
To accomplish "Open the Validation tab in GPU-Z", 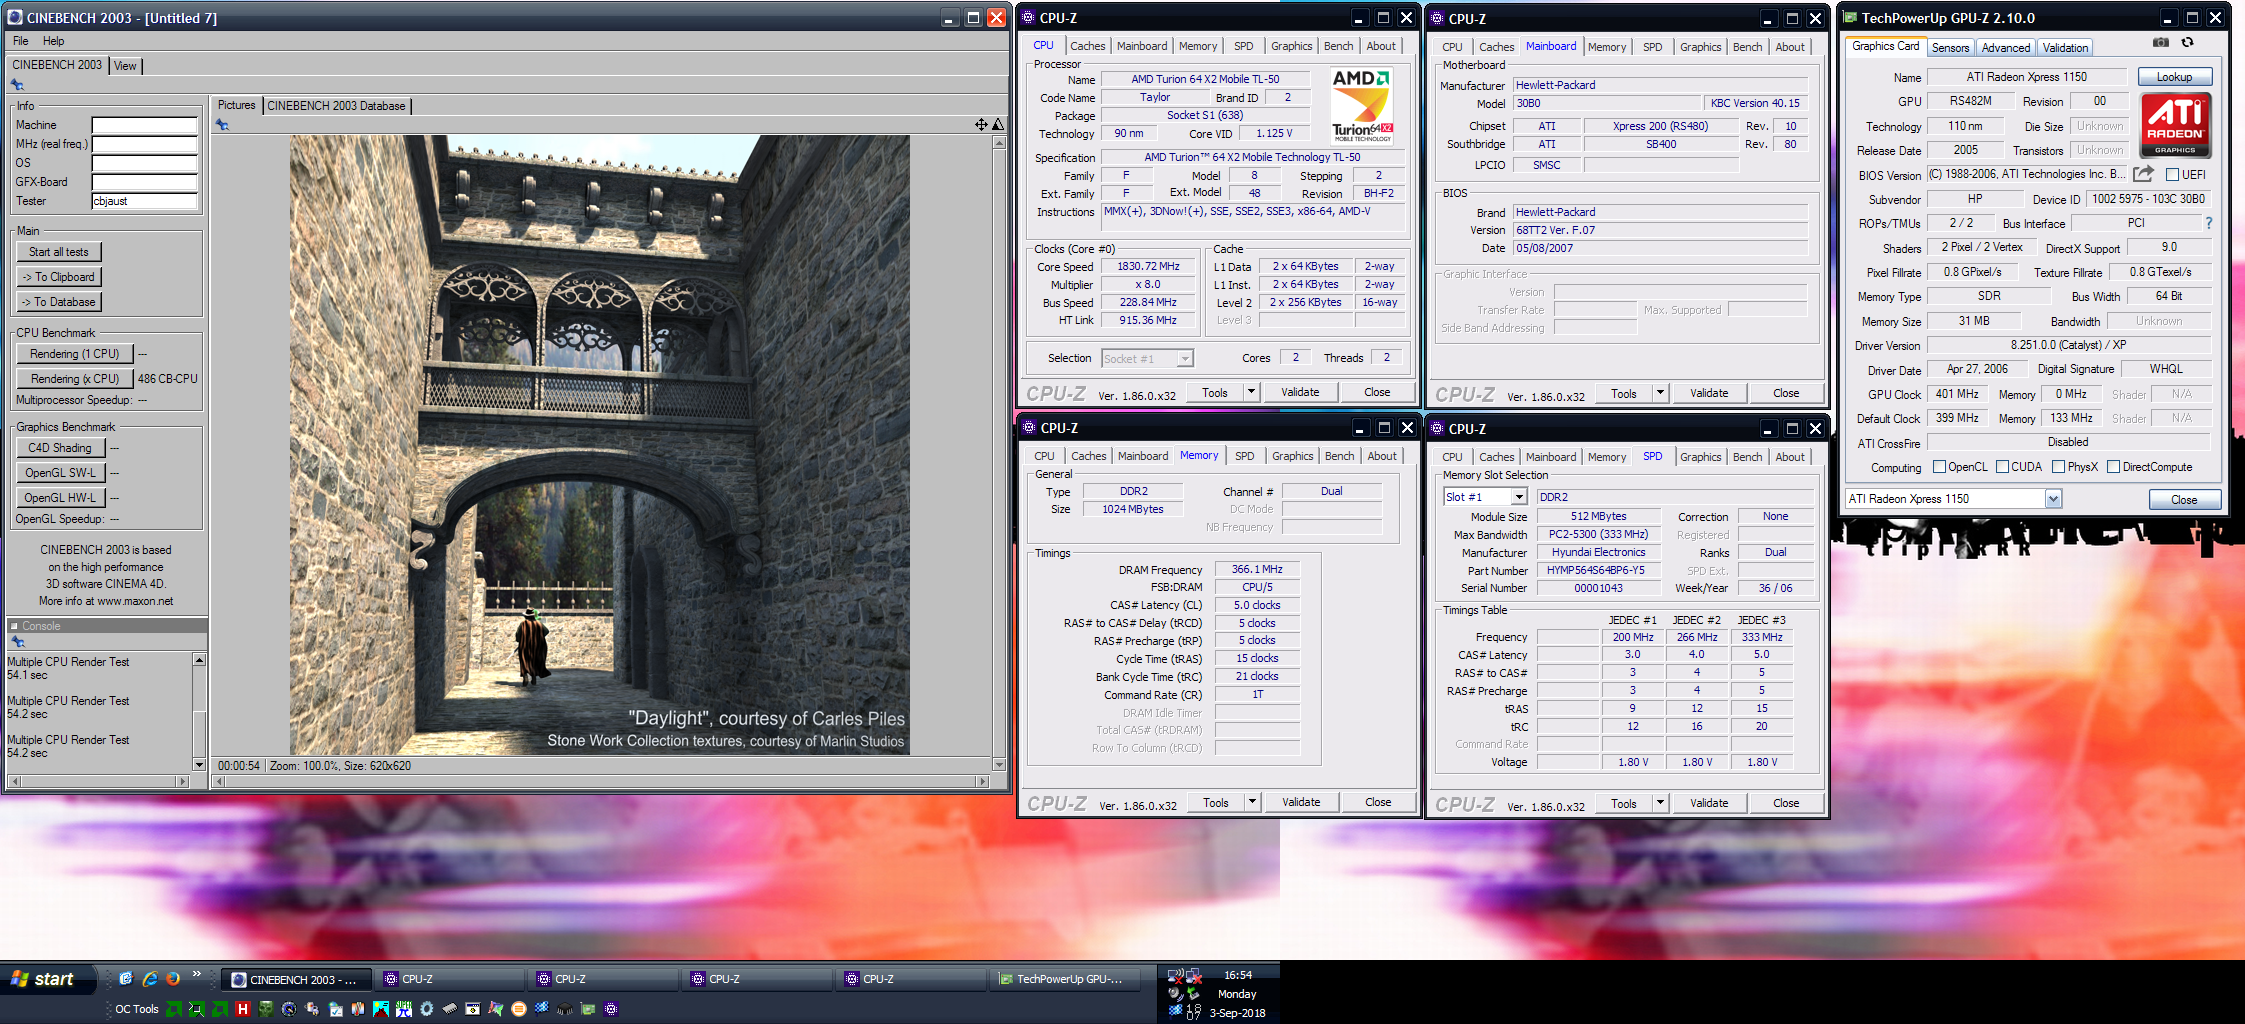I will [2065, 48].
